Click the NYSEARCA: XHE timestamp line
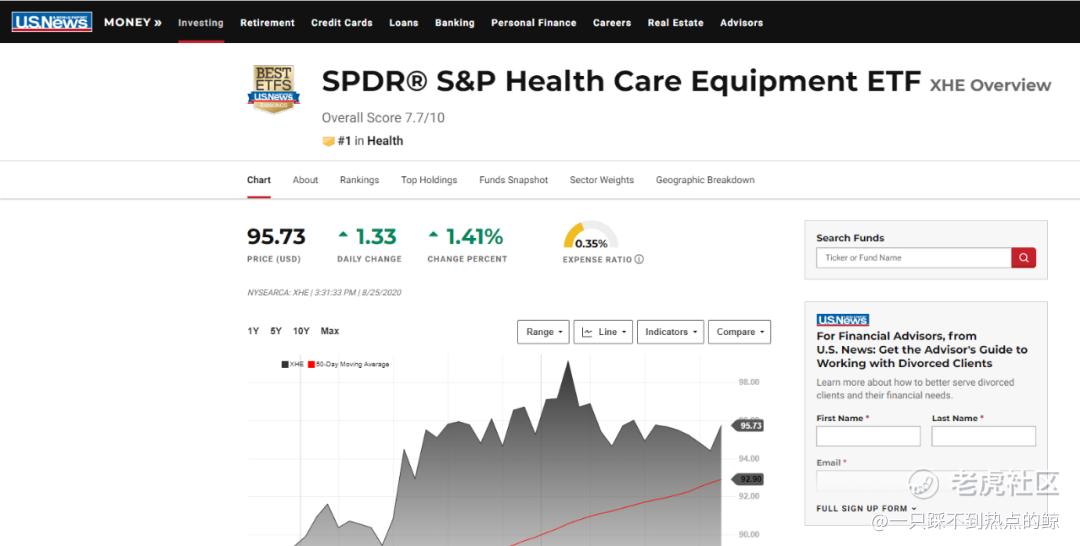Screen dimensions: 1080x546 [324, 293]
